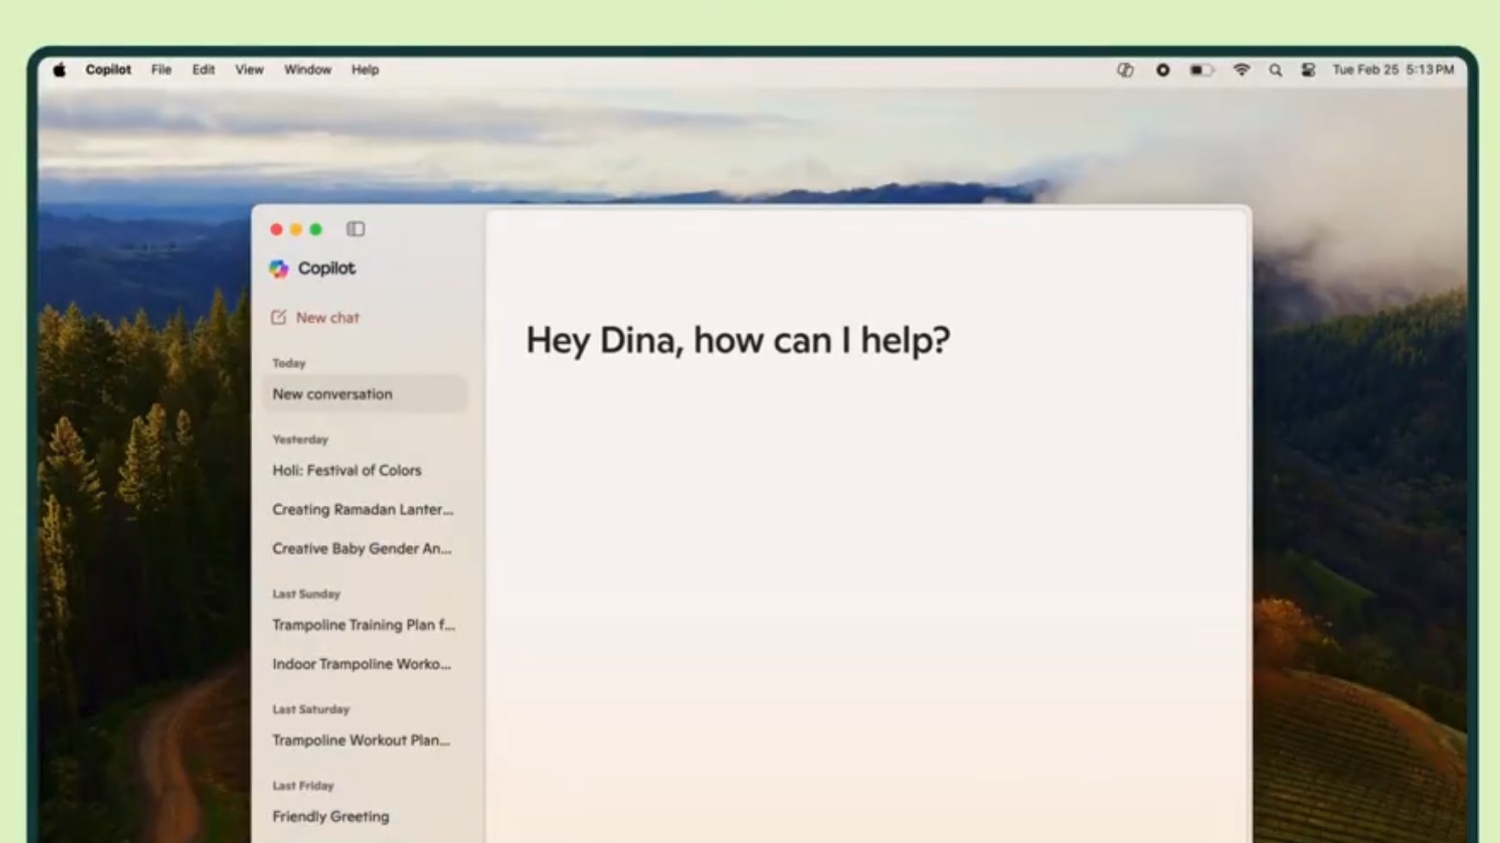Toggle the sidebar panel icon
1500x843 pixels.
pos(355,229)
